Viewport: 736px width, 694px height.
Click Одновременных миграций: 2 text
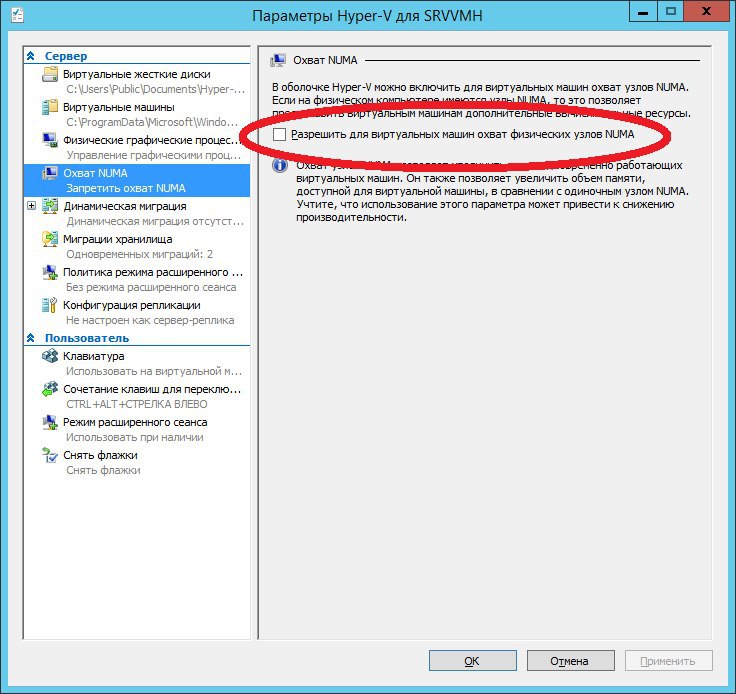click(139, 254)
